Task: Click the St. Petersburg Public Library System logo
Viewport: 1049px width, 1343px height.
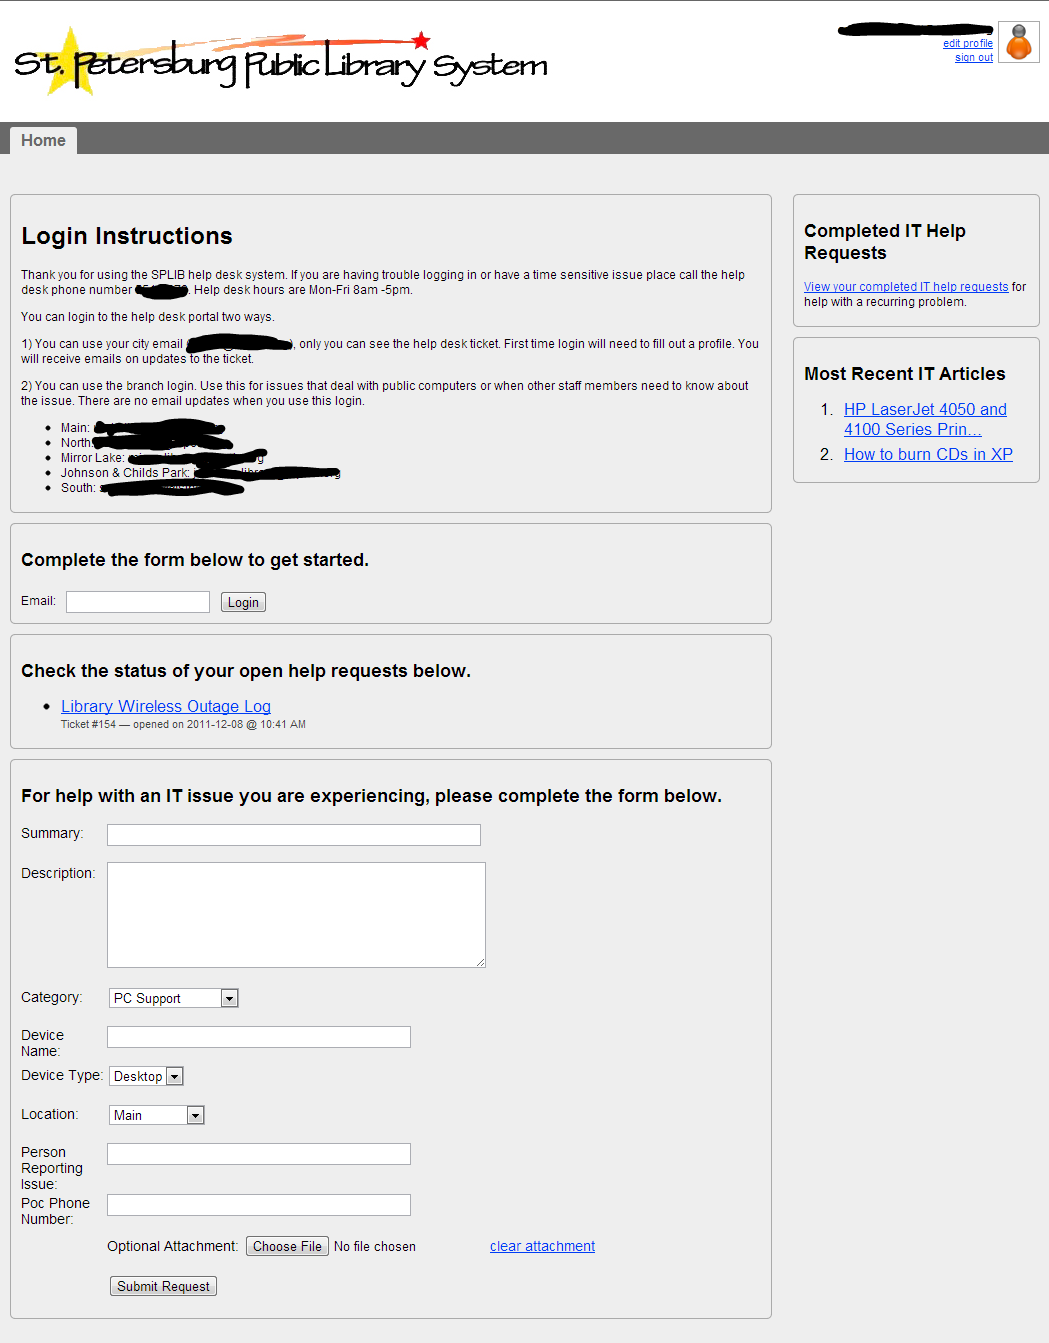Action: click(x=281, y=63)
